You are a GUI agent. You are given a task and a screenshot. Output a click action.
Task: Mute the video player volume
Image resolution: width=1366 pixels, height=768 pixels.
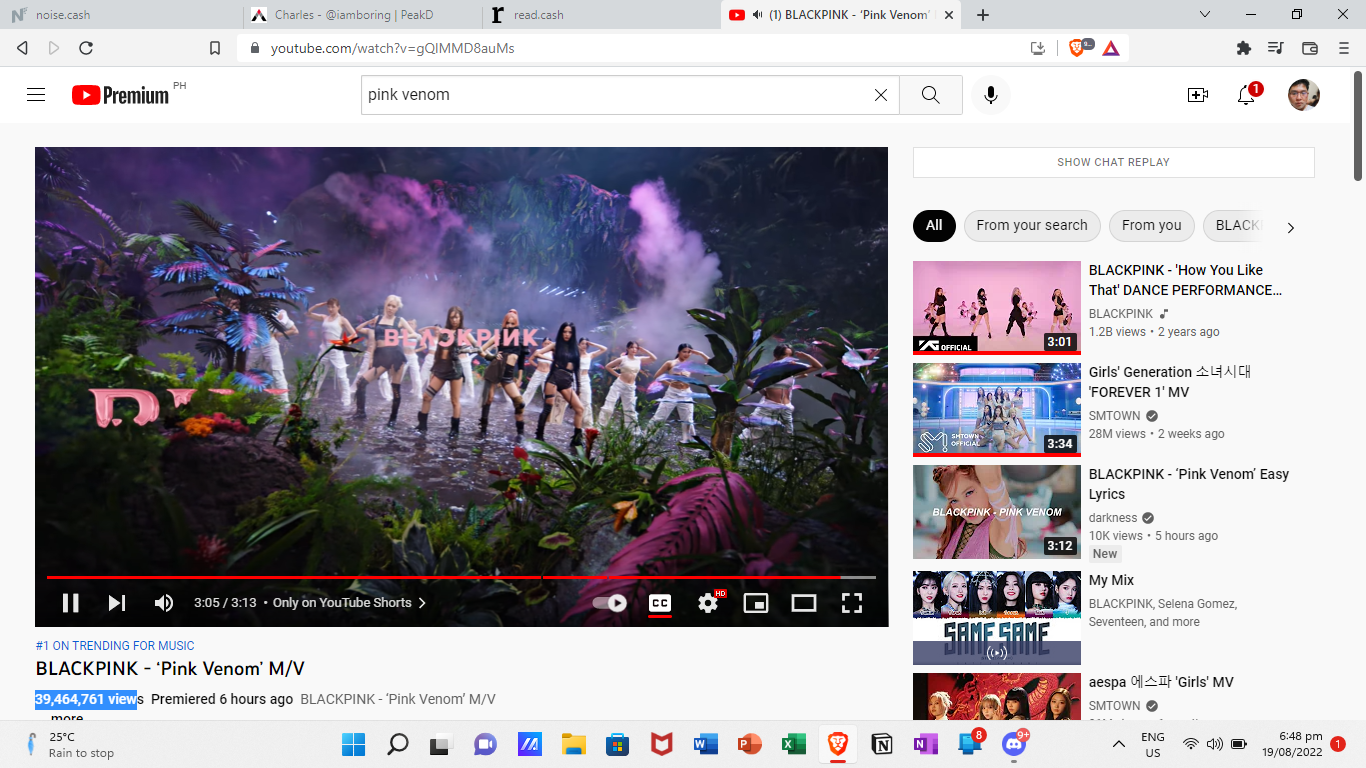[163, 603]
